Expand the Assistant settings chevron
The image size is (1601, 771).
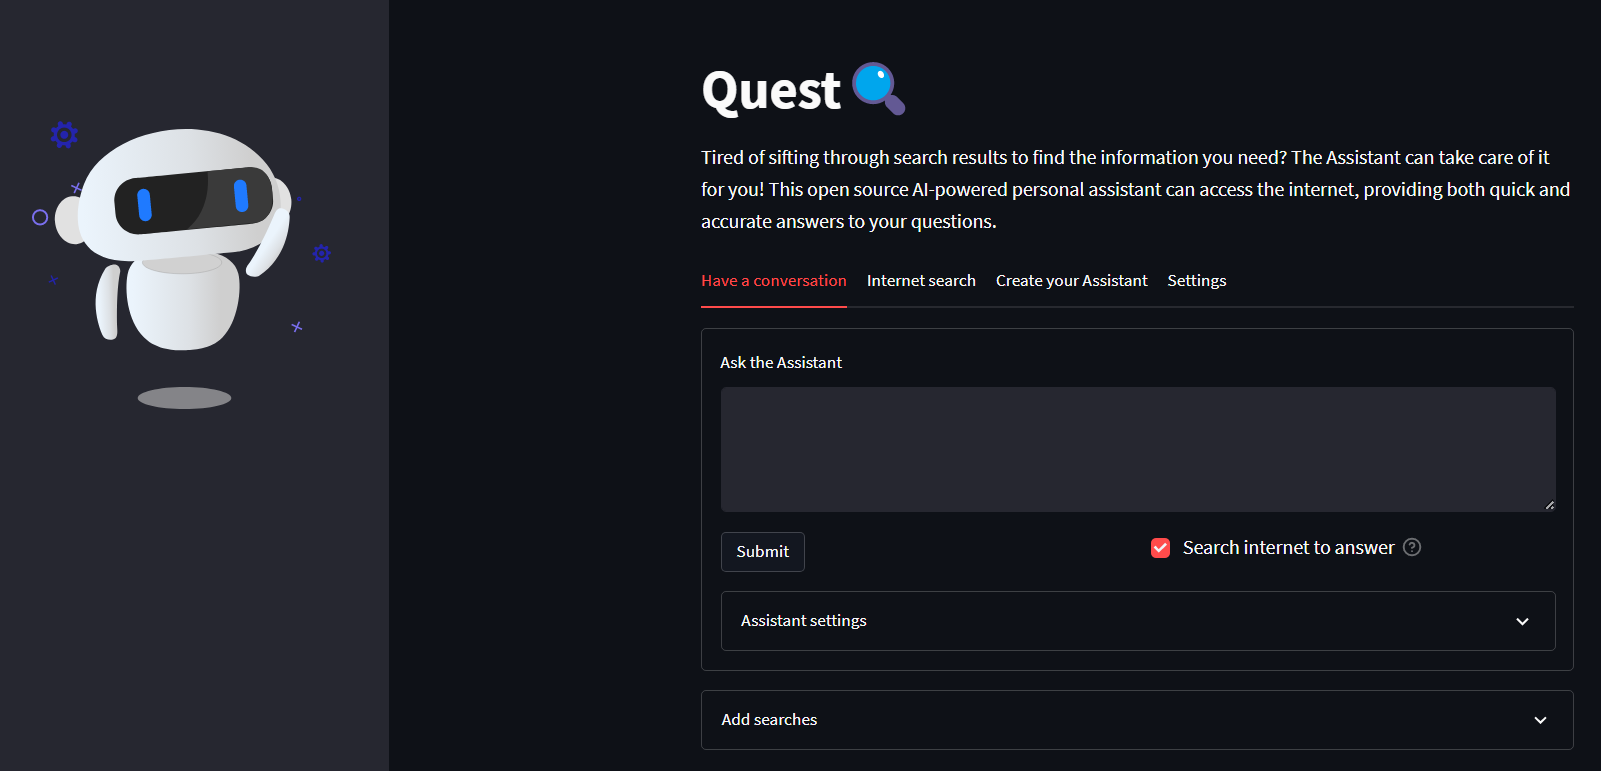coord(1522,621)
